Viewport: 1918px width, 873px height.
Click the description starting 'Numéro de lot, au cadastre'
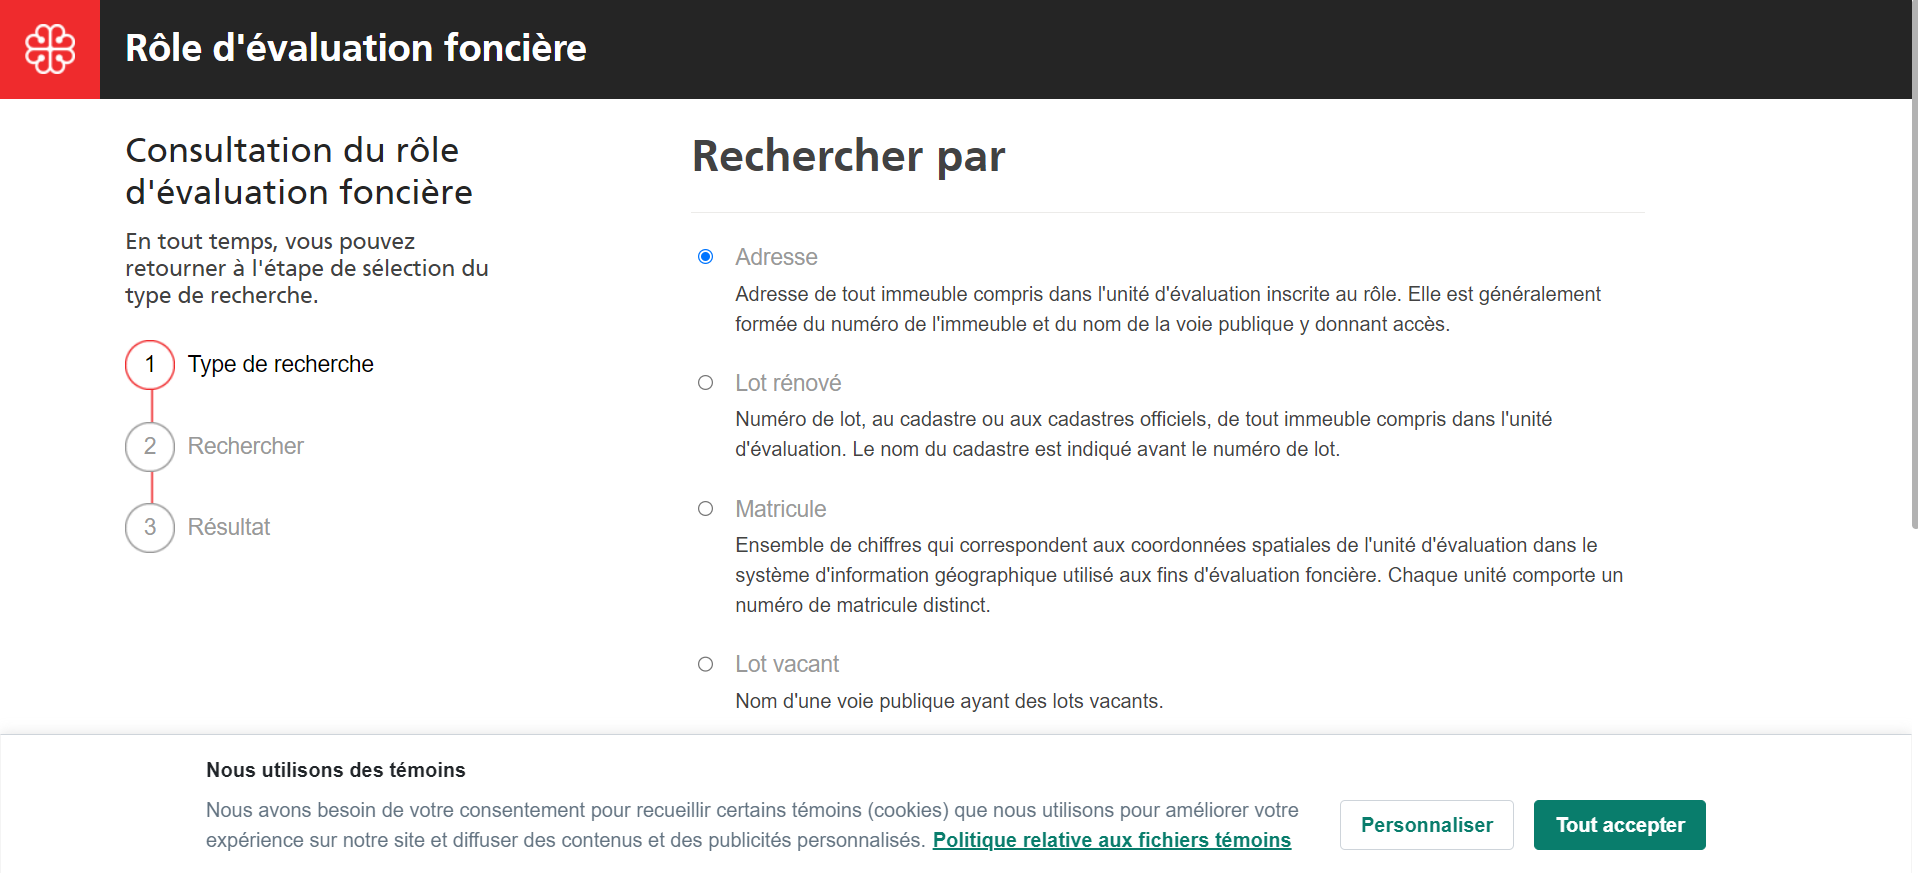[x=1144, y=434]
